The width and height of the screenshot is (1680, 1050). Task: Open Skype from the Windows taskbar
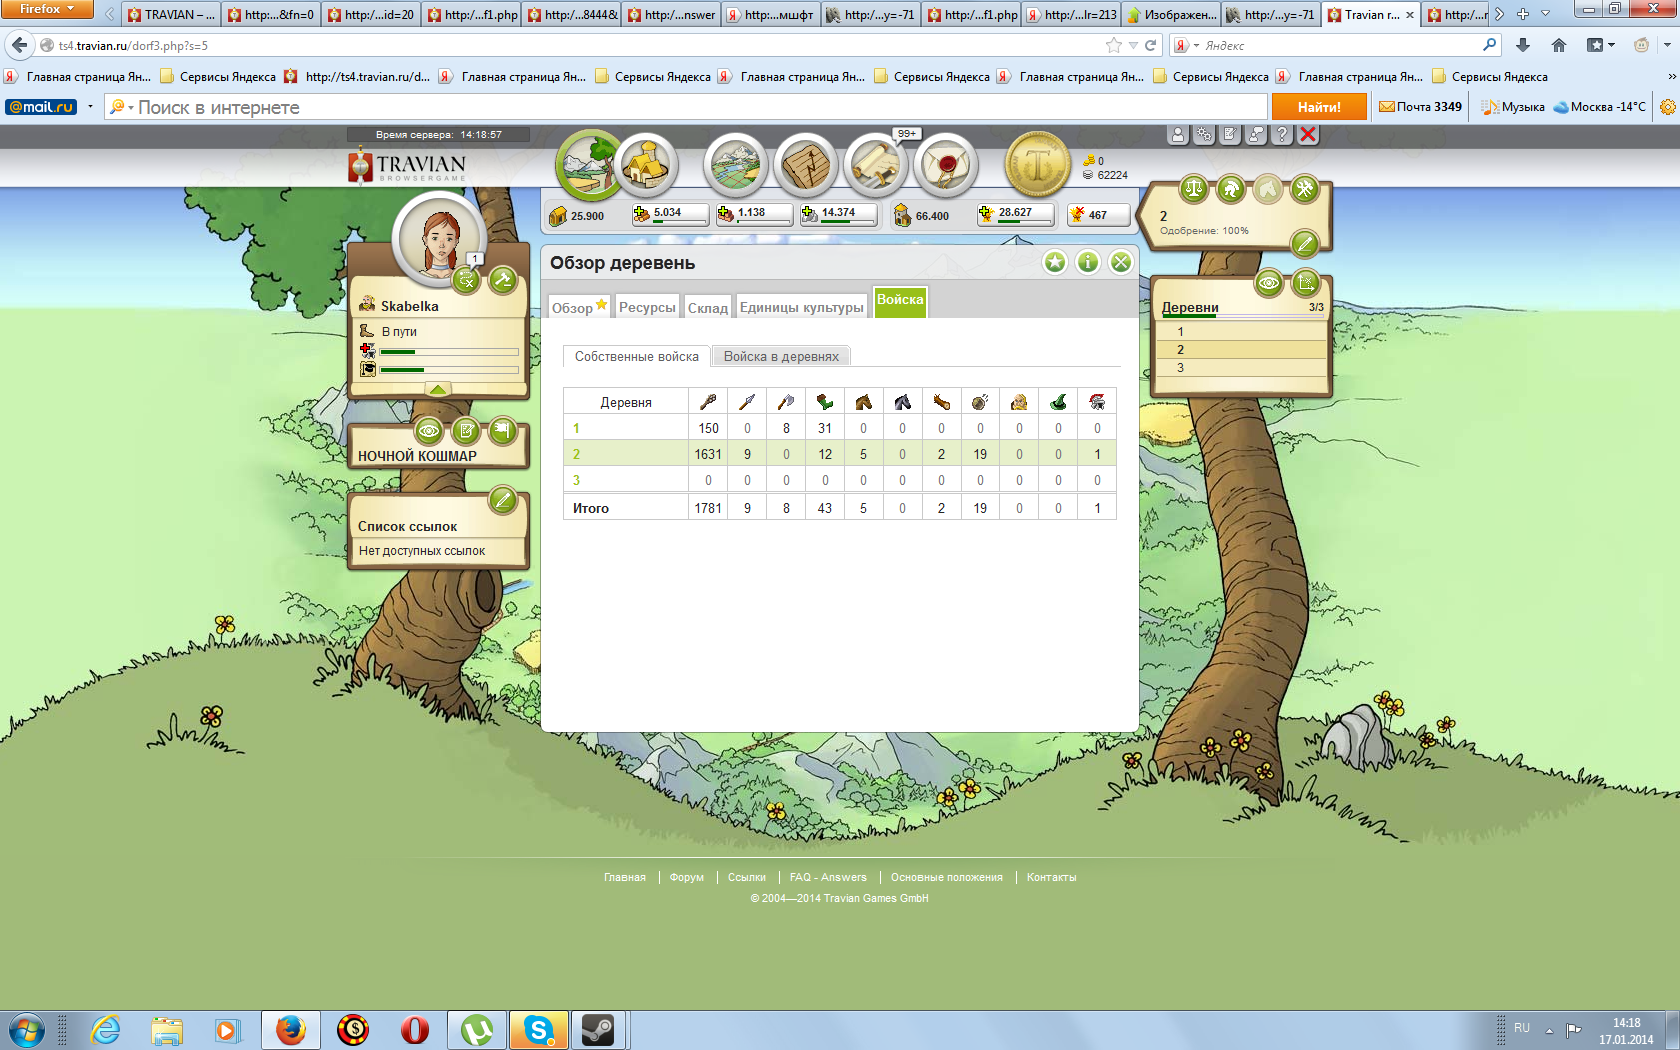[x=539, y=1029]
